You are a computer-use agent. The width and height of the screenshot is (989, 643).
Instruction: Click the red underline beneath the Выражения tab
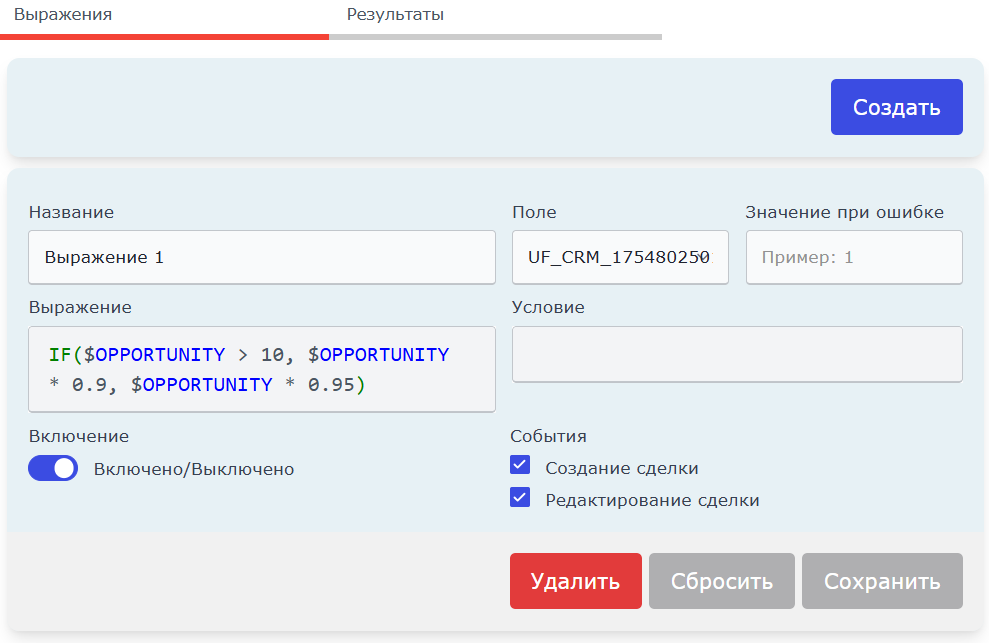coord(164,37)
